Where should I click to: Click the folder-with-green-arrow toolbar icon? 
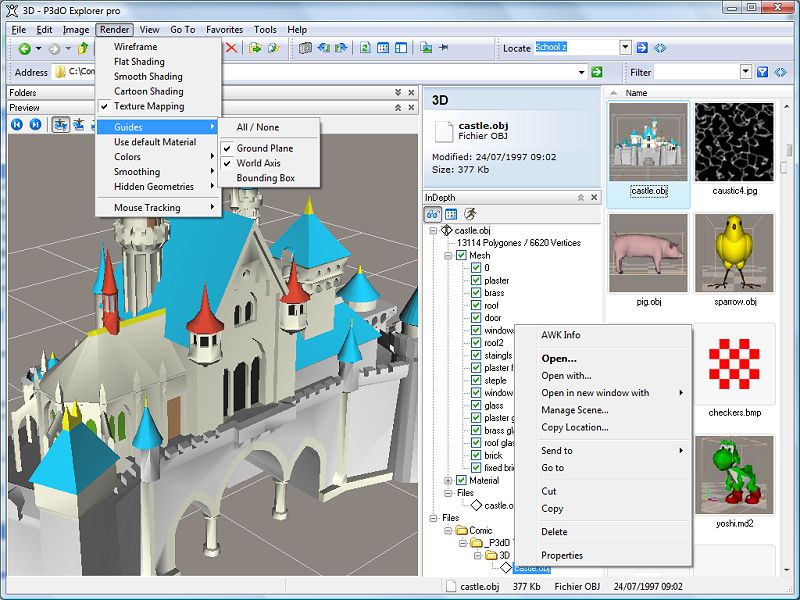click(255, 48)
